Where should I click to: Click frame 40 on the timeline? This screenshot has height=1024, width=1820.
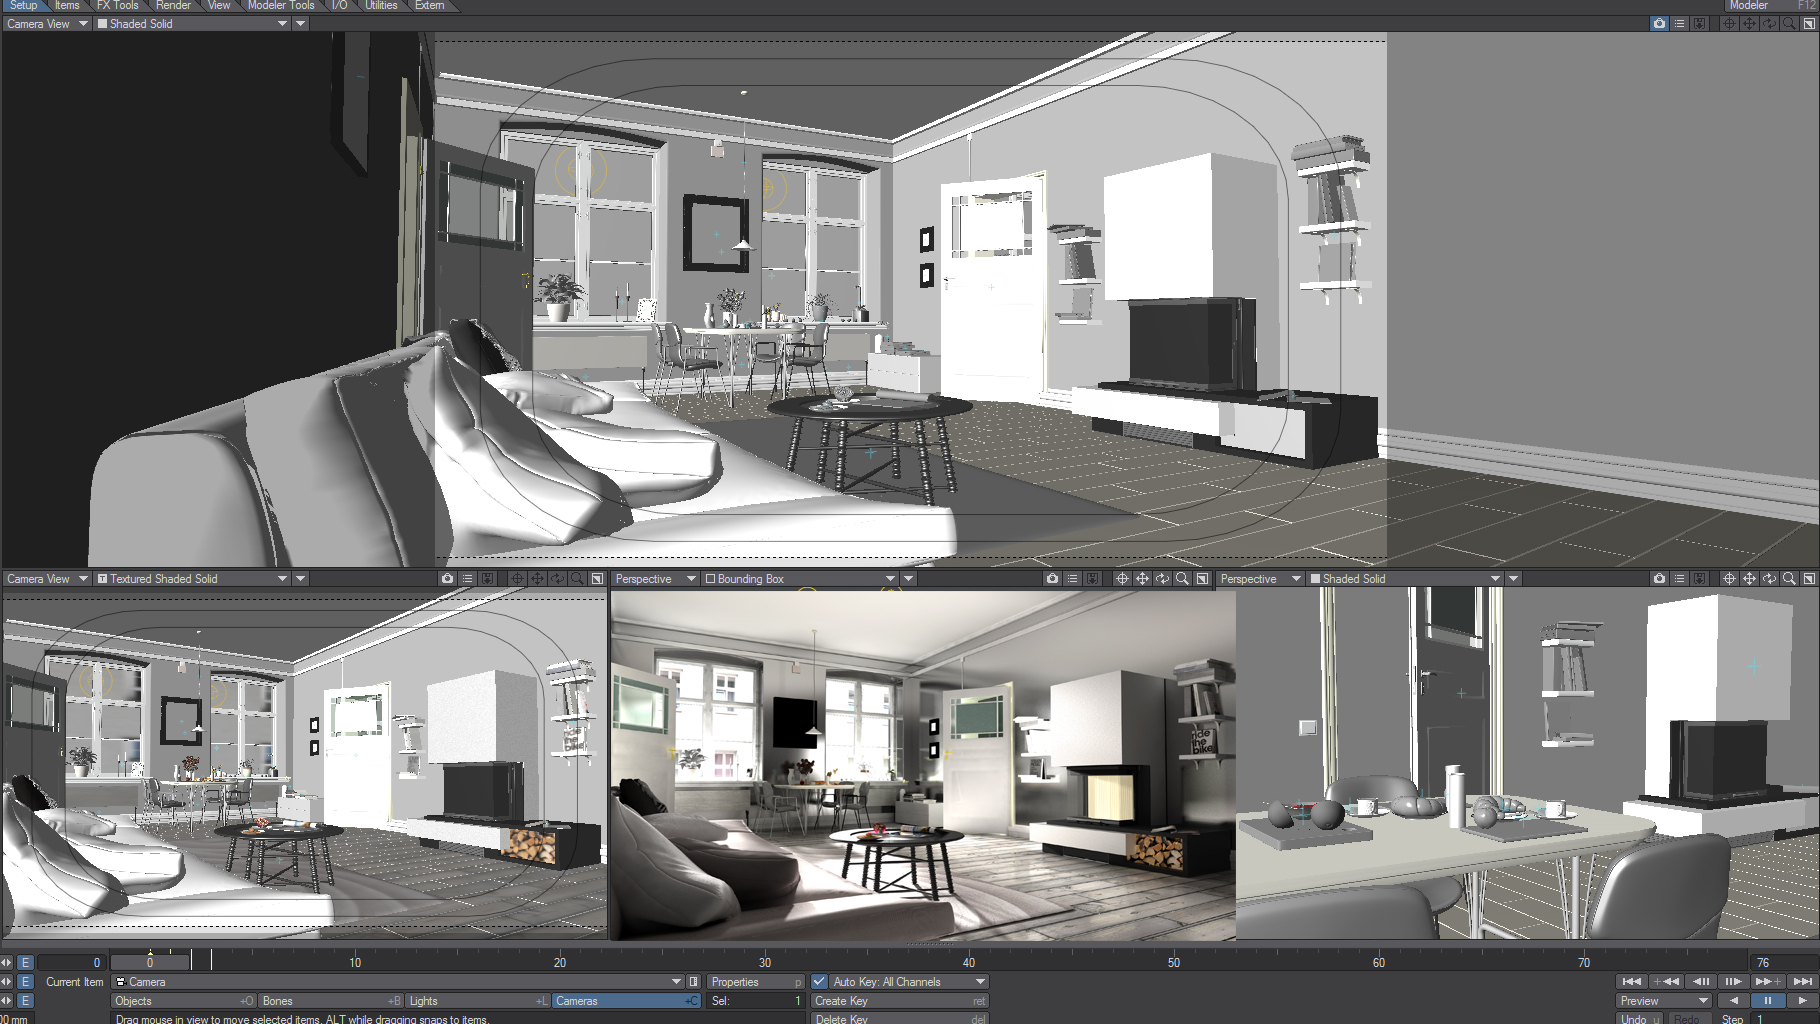[969, 962]
